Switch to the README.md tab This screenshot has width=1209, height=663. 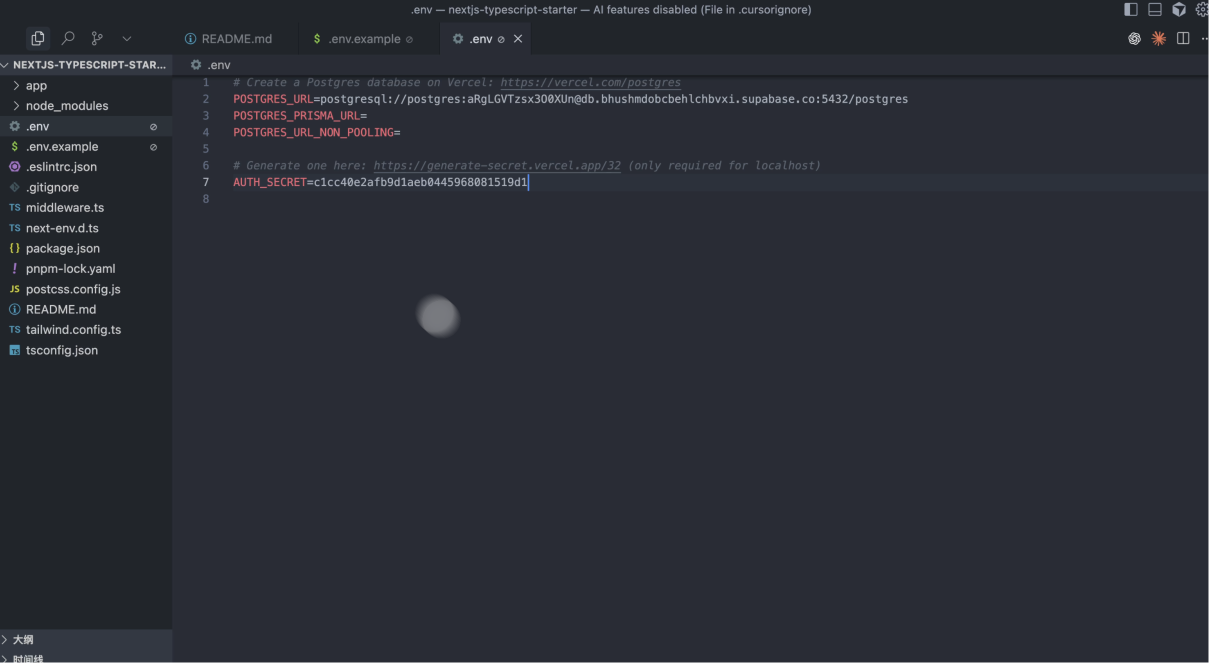coord(236,39)
